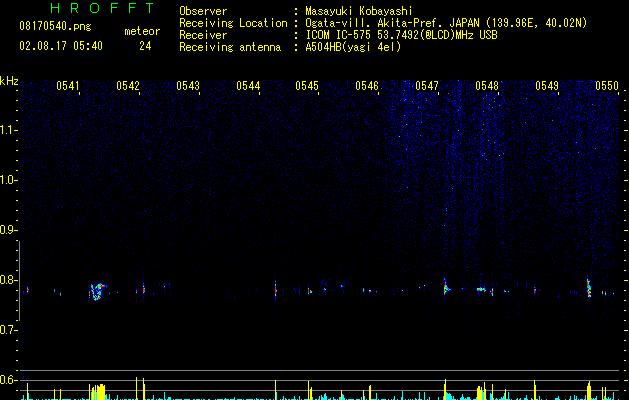Click the meteor count label
The height and width of the screenshot is (400, 629).
[x=142, y=31]
